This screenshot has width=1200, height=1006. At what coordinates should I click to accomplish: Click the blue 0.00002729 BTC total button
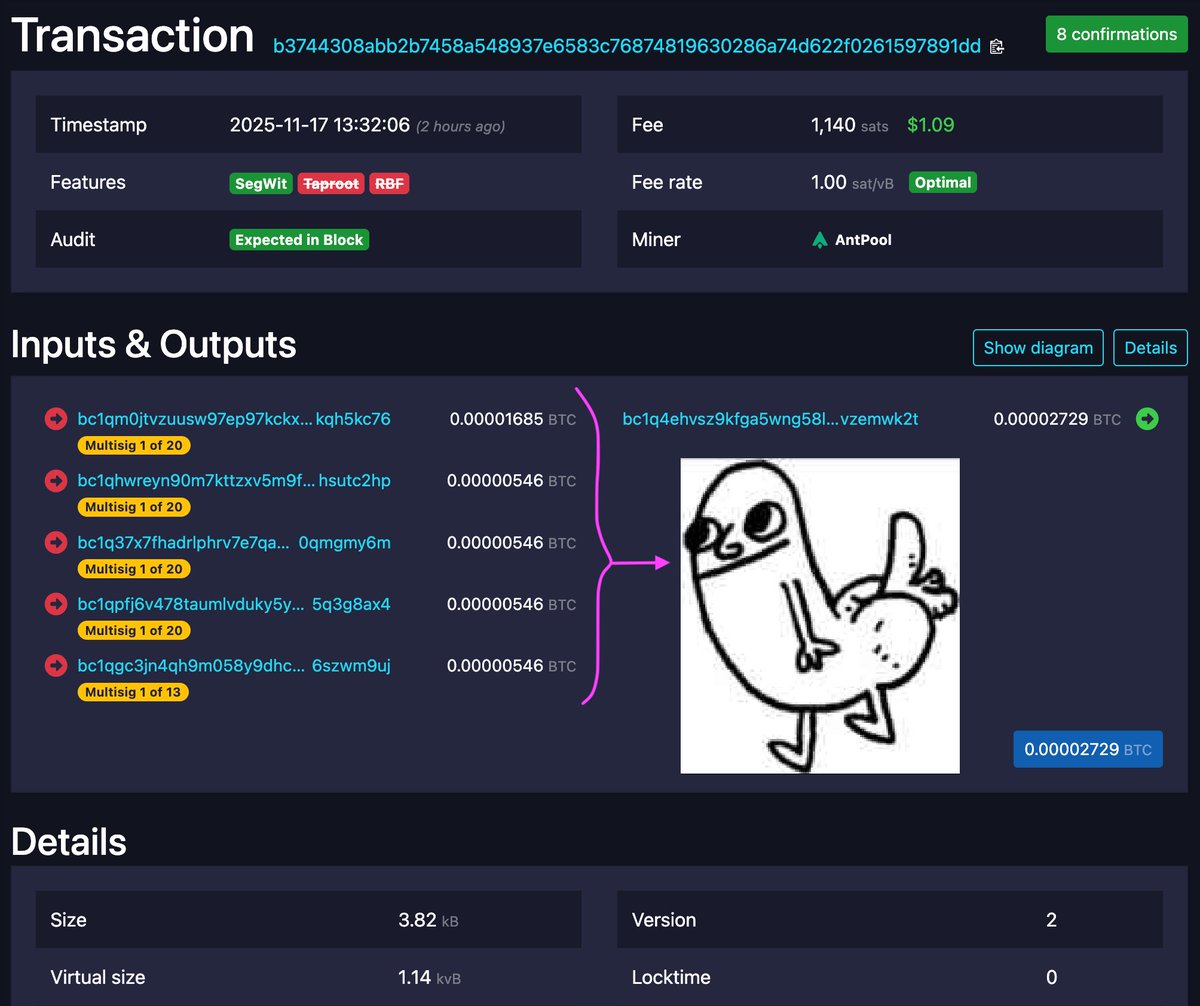1088,749
